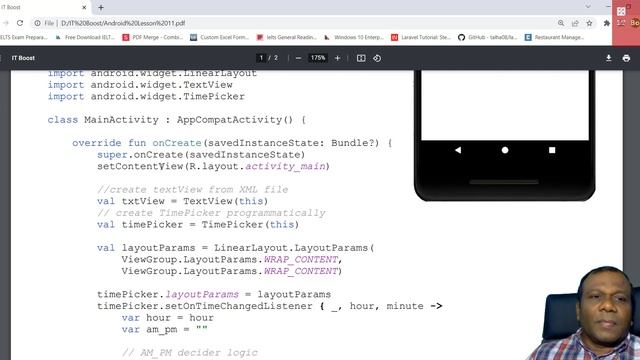Viewport: 640px width, 360px height.
Task: Open the Windows 10 Enterp bookmark
Action: 353,37
